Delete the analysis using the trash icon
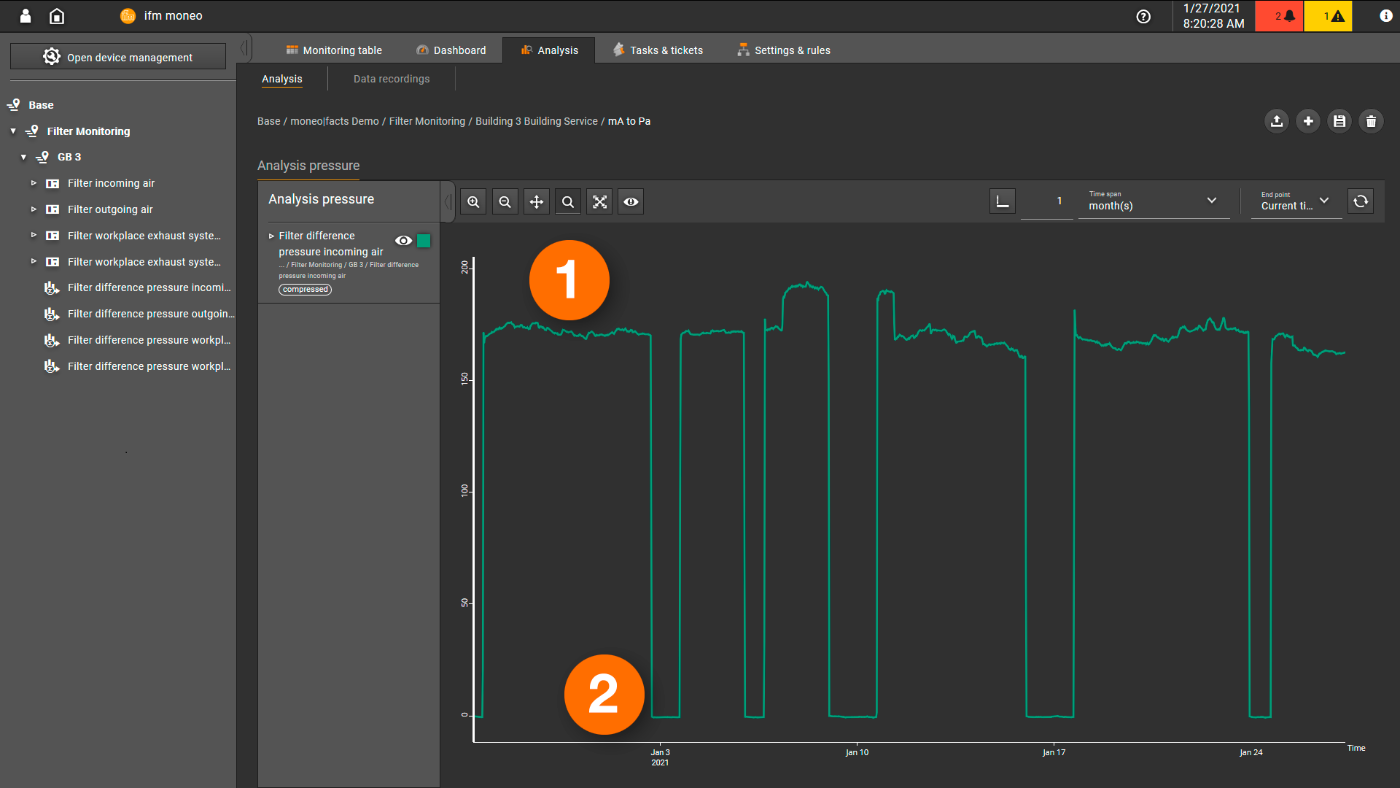 click(1371, 120)
